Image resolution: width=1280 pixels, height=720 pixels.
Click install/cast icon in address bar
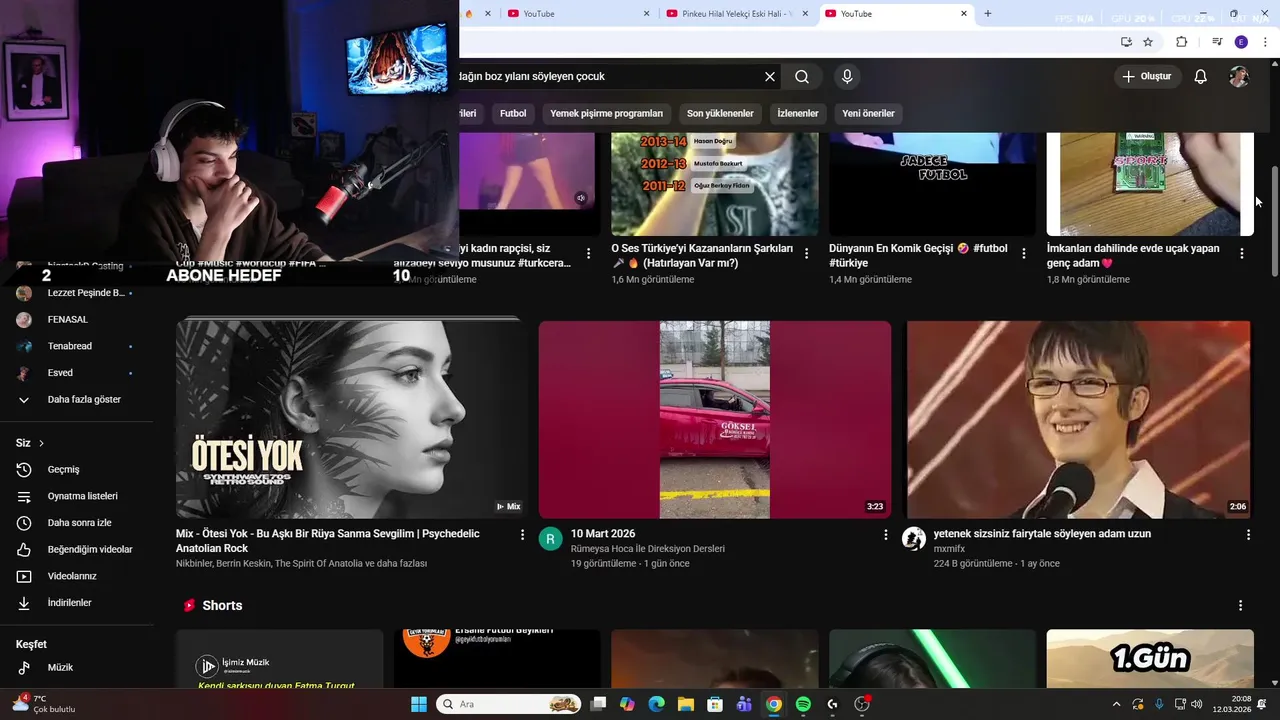pos(1126,42)
